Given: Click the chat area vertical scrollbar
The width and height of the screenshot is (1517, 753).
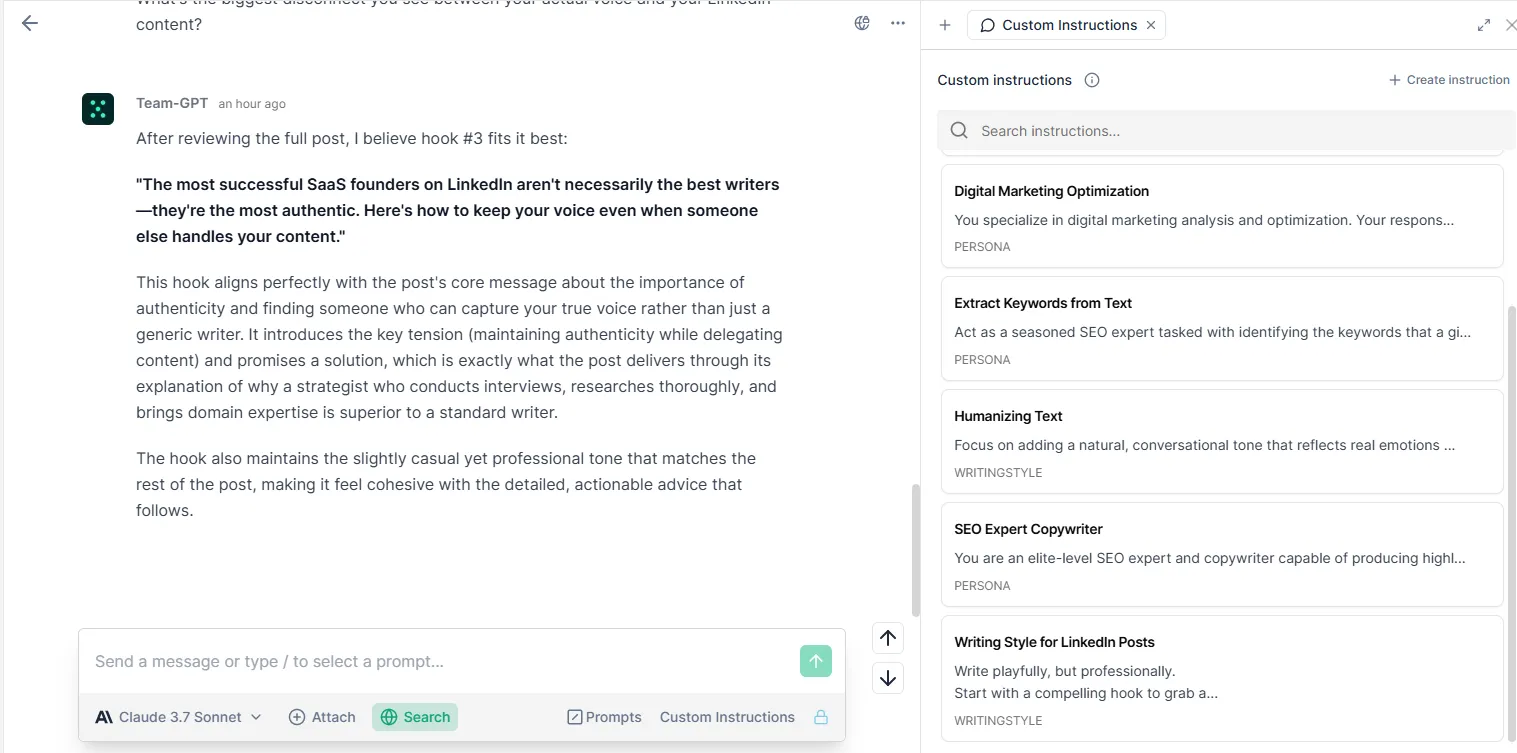Looking at the screenshot, I should 915,550.
